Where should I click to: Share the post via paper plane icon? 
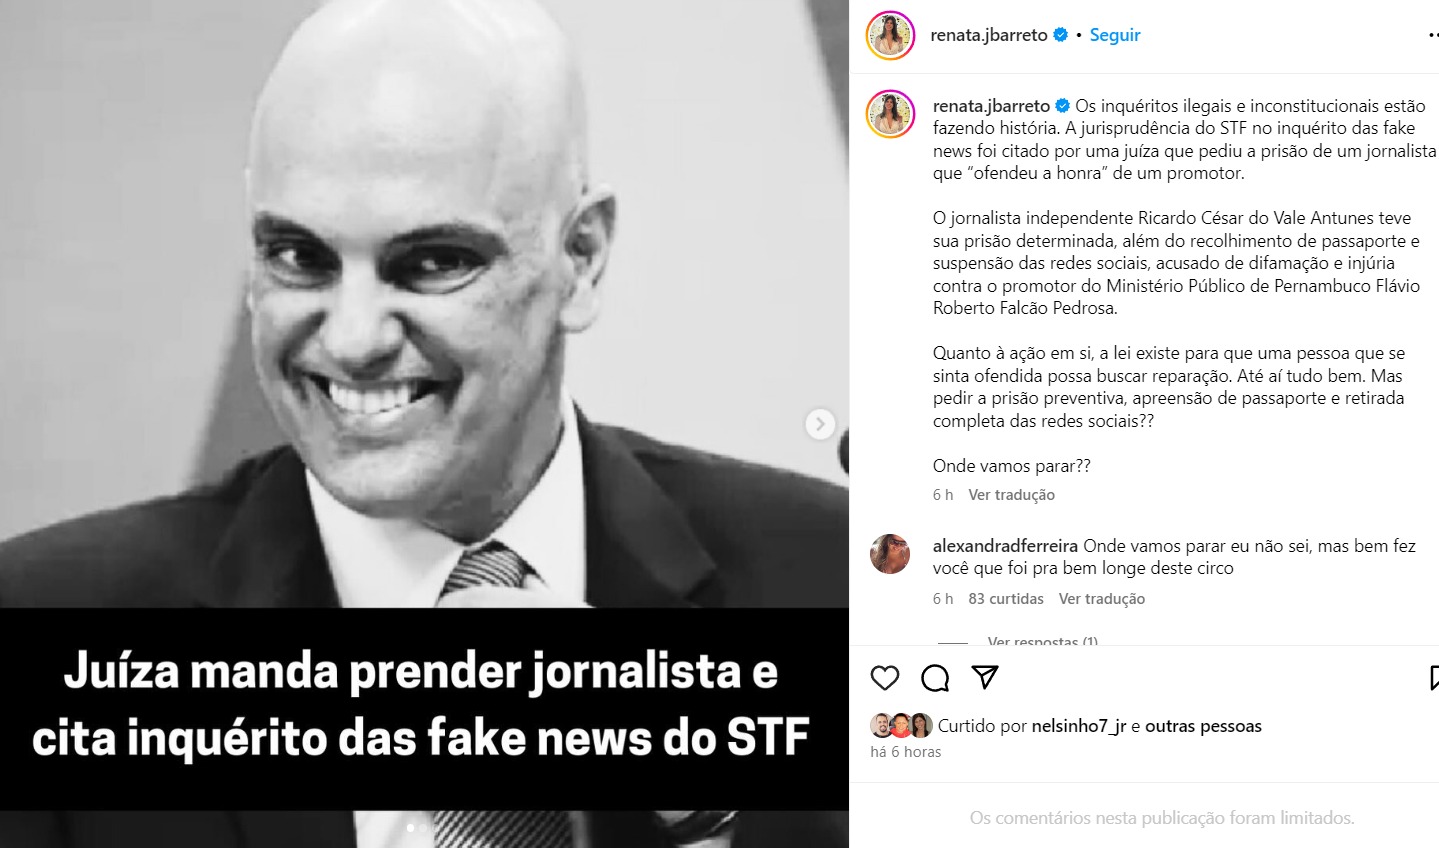[985, 677]
